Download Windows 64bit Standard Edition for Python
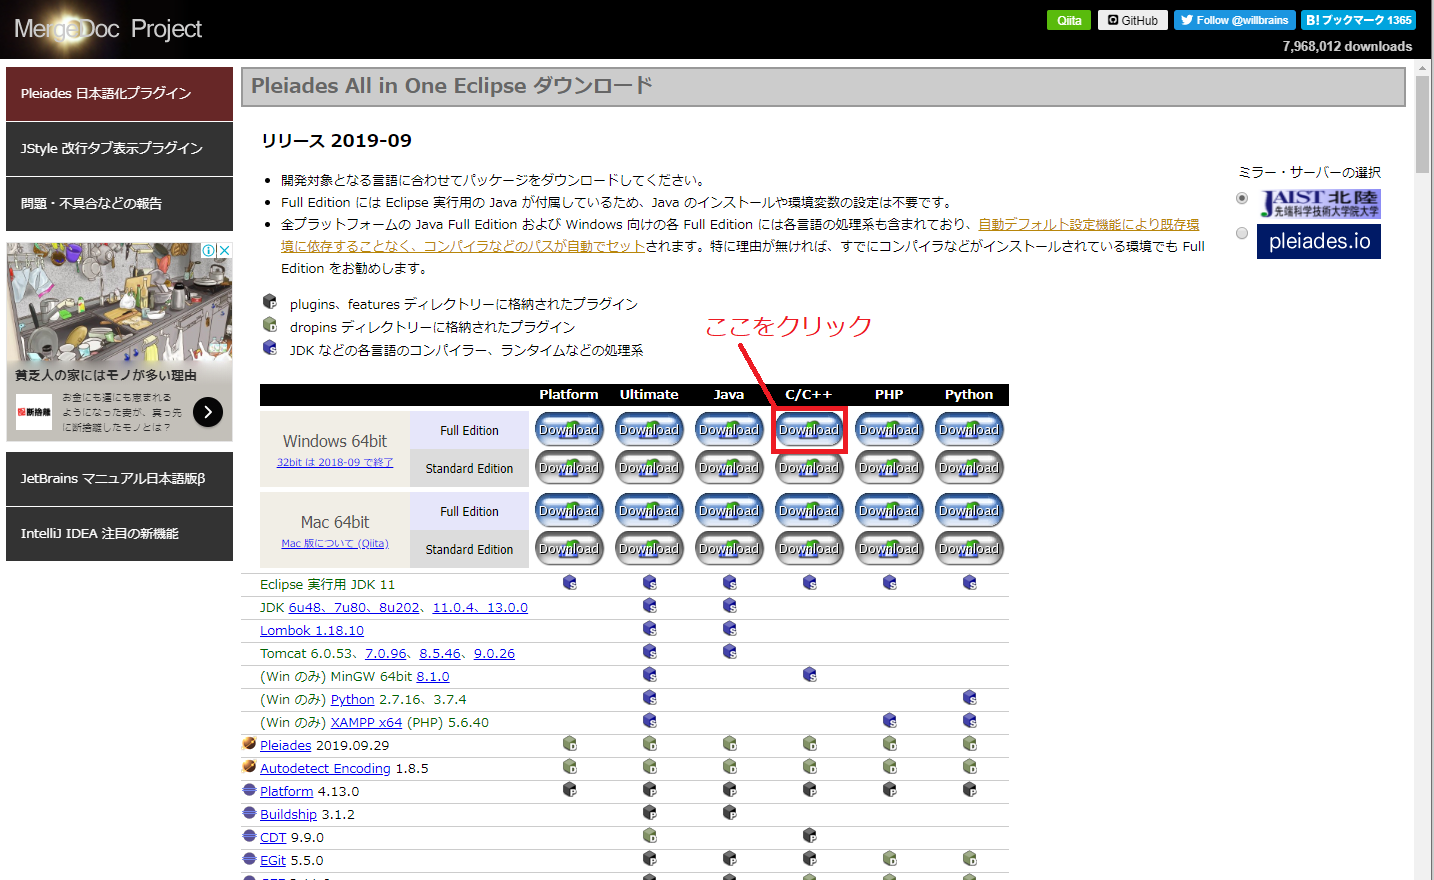1434x880 pixels. coord(969,468)
